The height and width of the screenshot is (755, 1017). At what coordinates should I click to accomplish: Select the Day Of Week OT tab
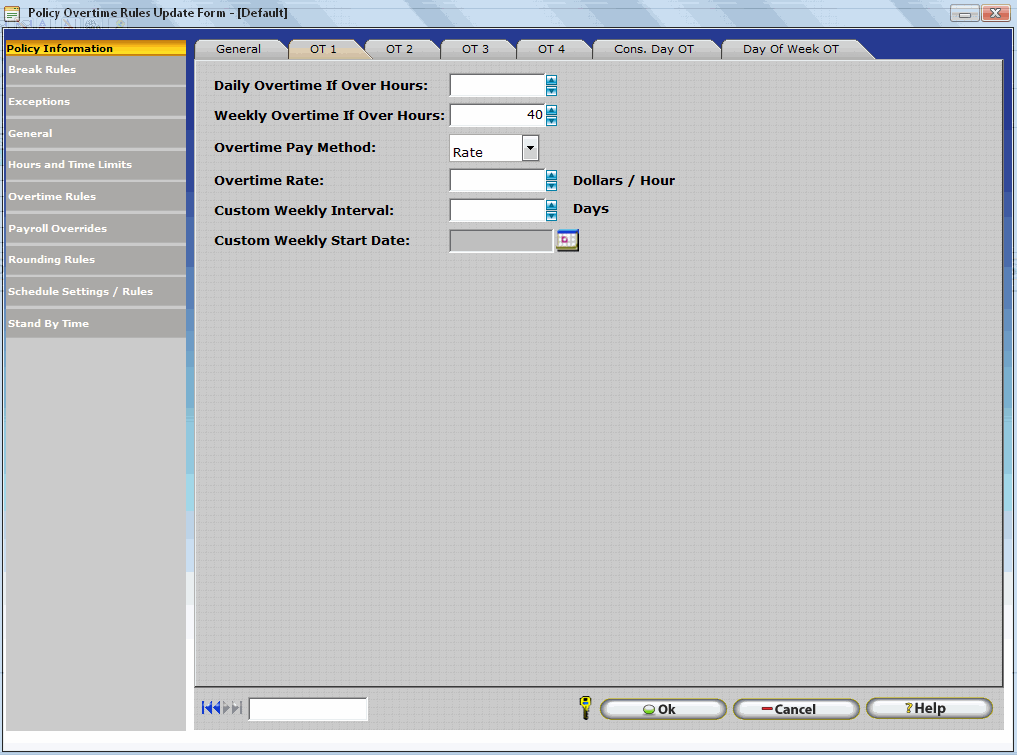[790, 49]
